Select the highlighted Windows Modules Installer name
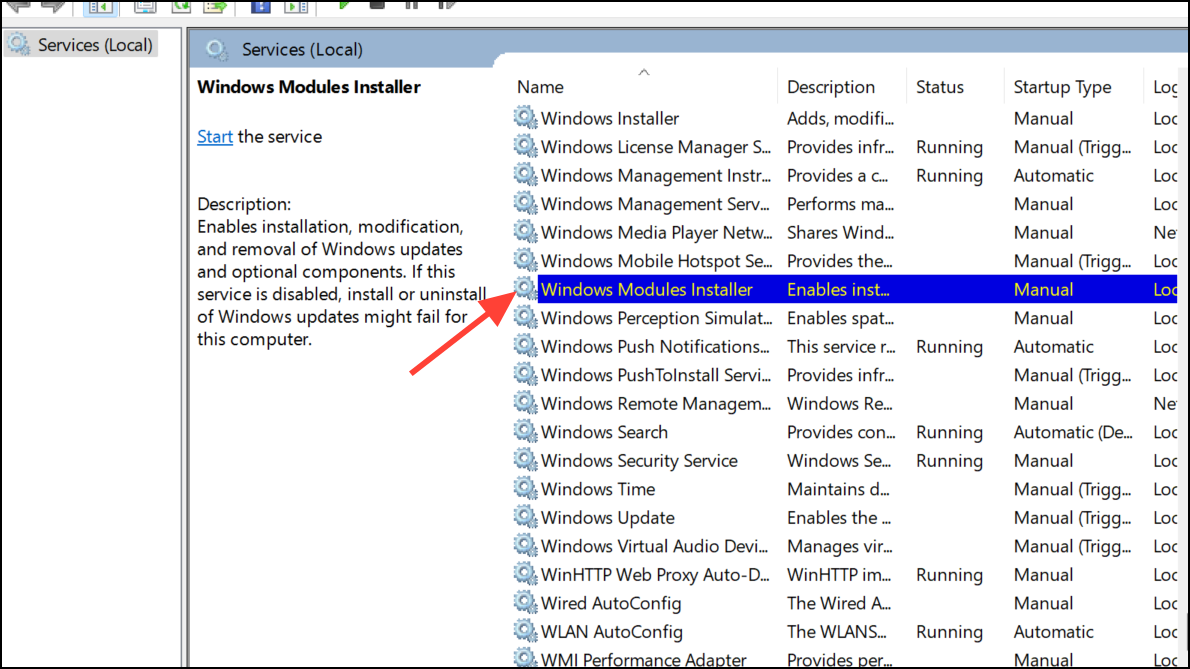 647,290
